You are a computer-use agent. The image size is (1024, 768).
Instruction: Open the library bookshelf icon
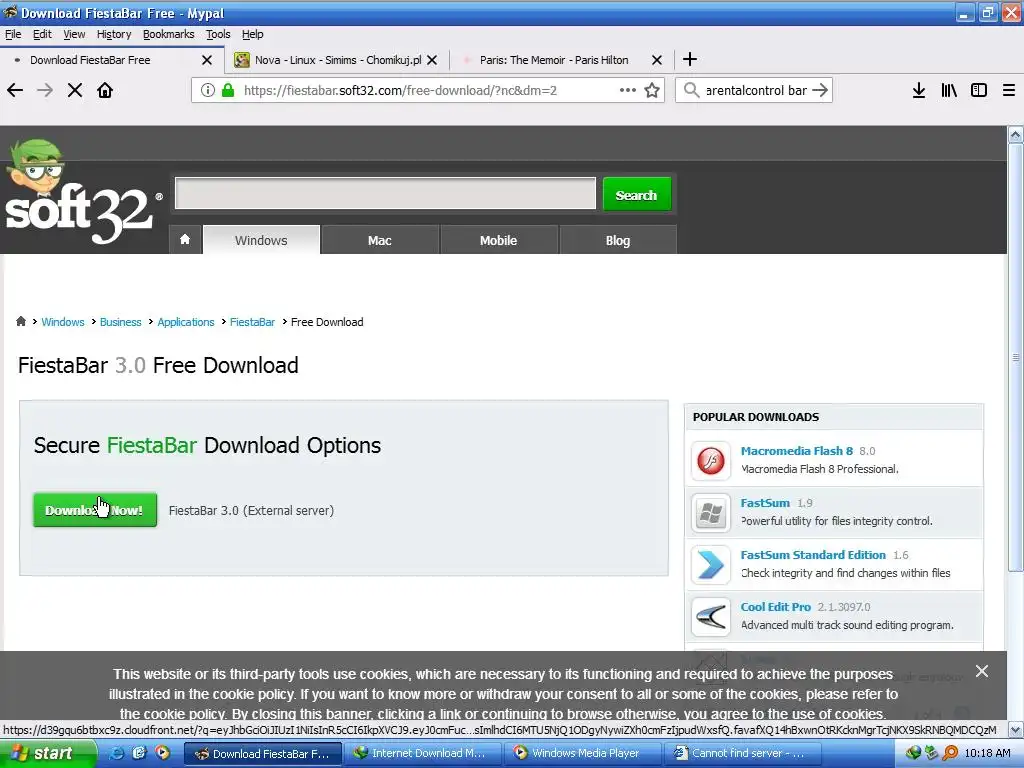click(x=949, y=90)
